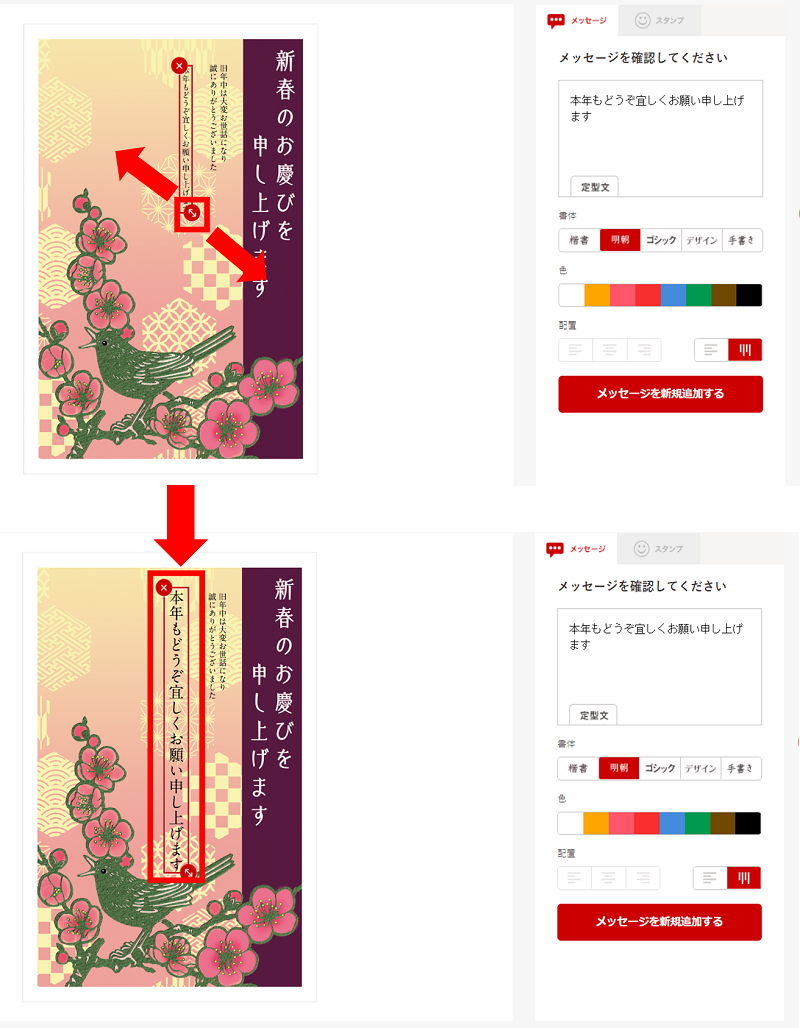Switch to the スタンプ tab in upper panel
This screenshot has height=1028, width=800.
click(660, 20)
